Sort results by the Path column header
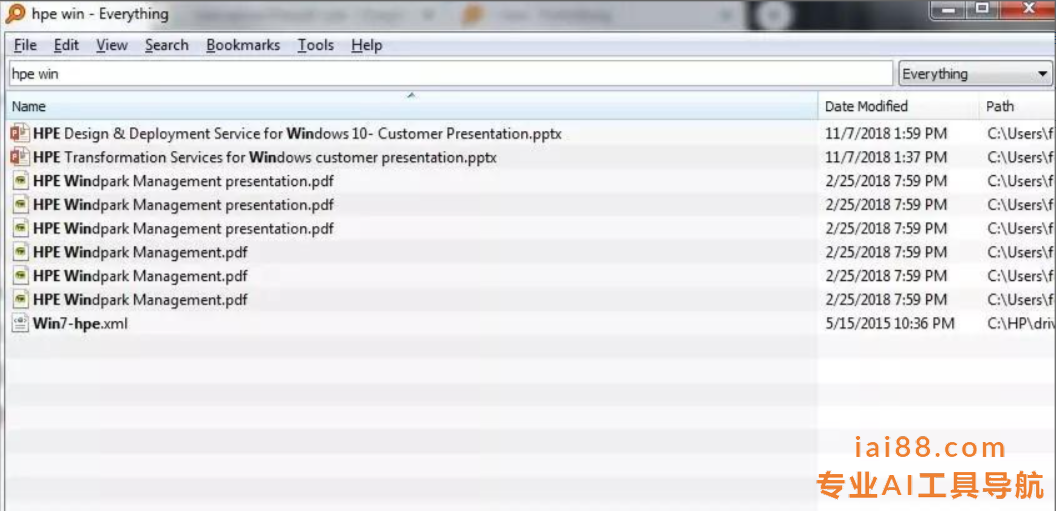 pos(1017,106)
